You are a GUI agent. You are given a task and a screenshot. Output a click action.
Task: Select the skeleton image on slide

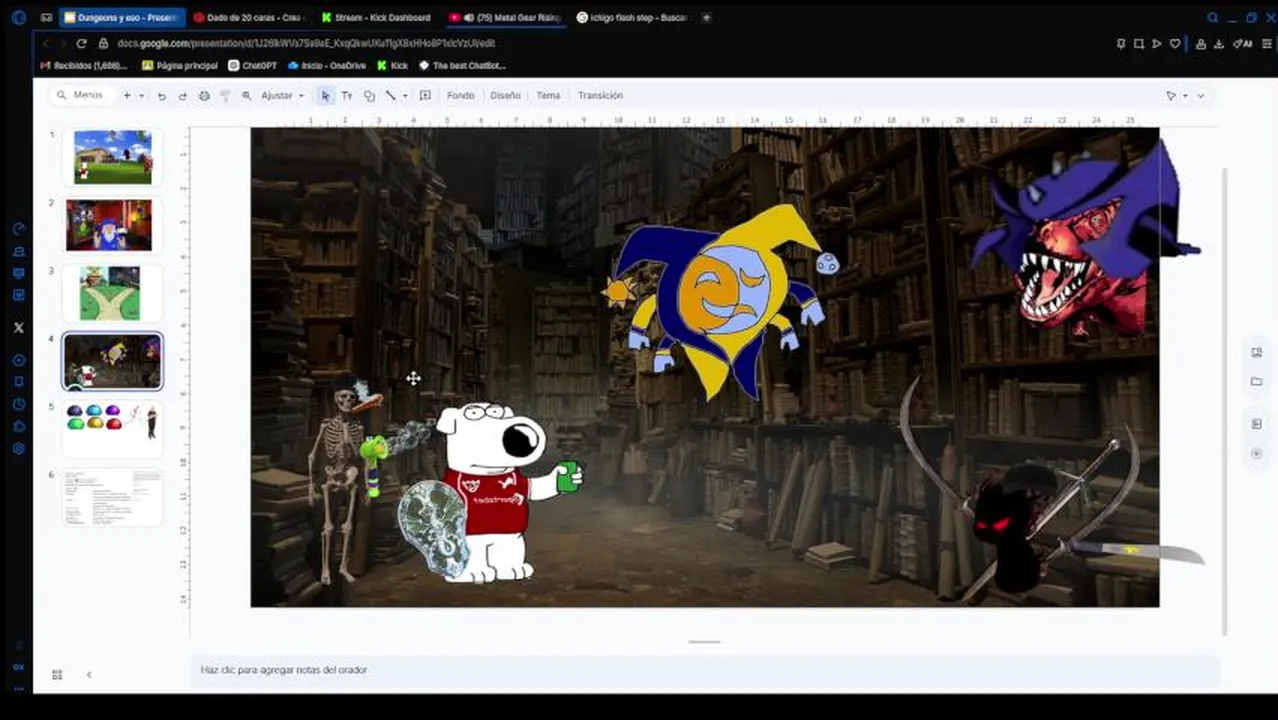(340, 480)
